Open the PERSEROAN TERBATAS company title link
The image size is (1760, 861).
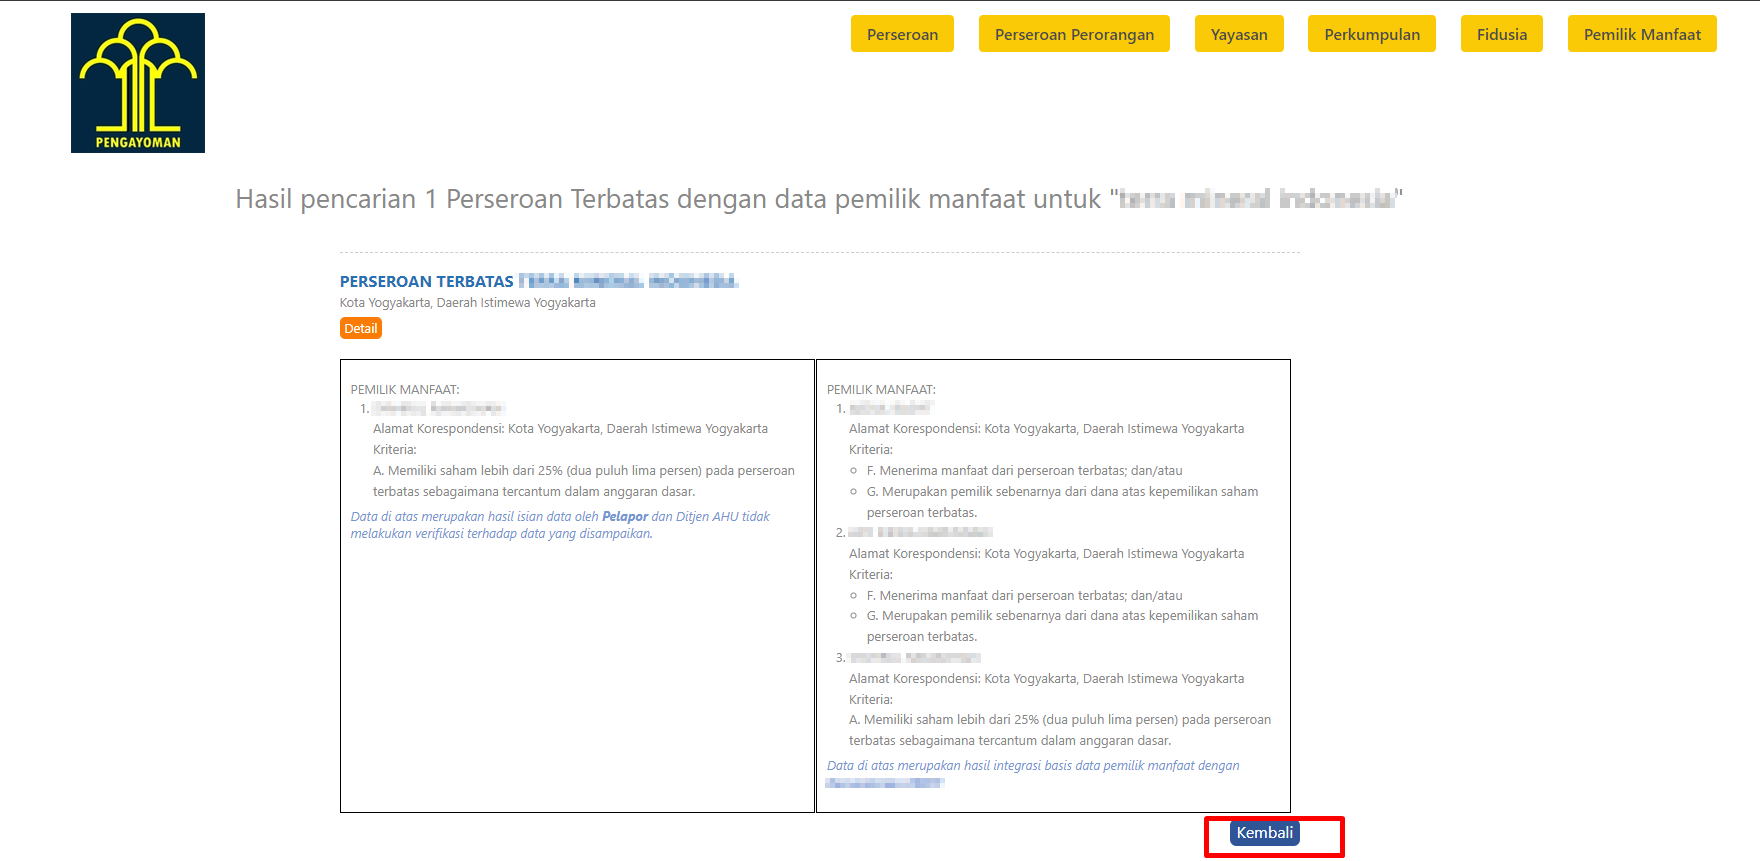tap(538, 282)
